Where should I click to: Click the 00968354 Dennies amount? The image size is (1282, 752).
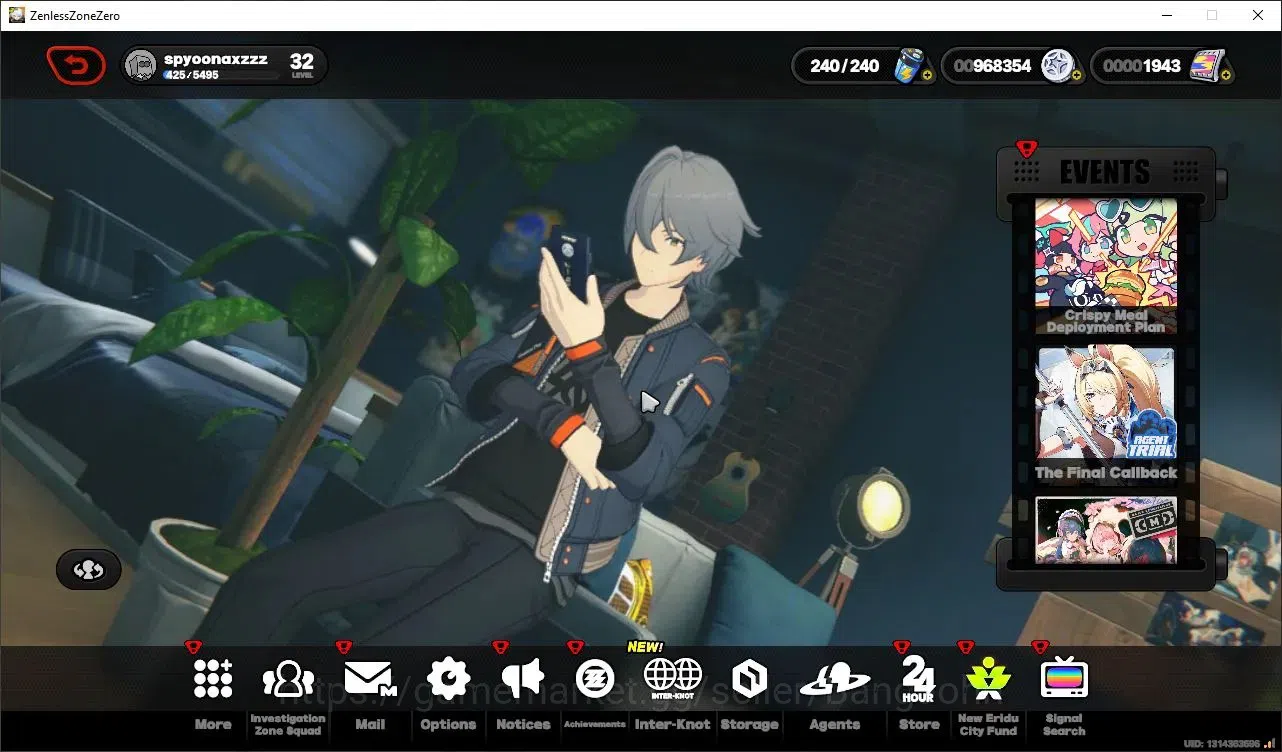click(x=992, y=66)
